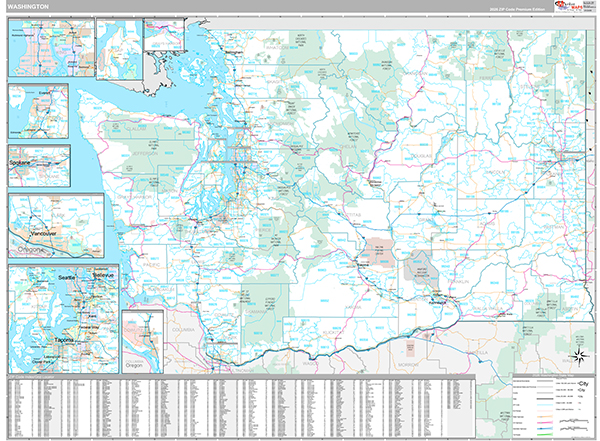Click the JEFFERSON county label

145,154
